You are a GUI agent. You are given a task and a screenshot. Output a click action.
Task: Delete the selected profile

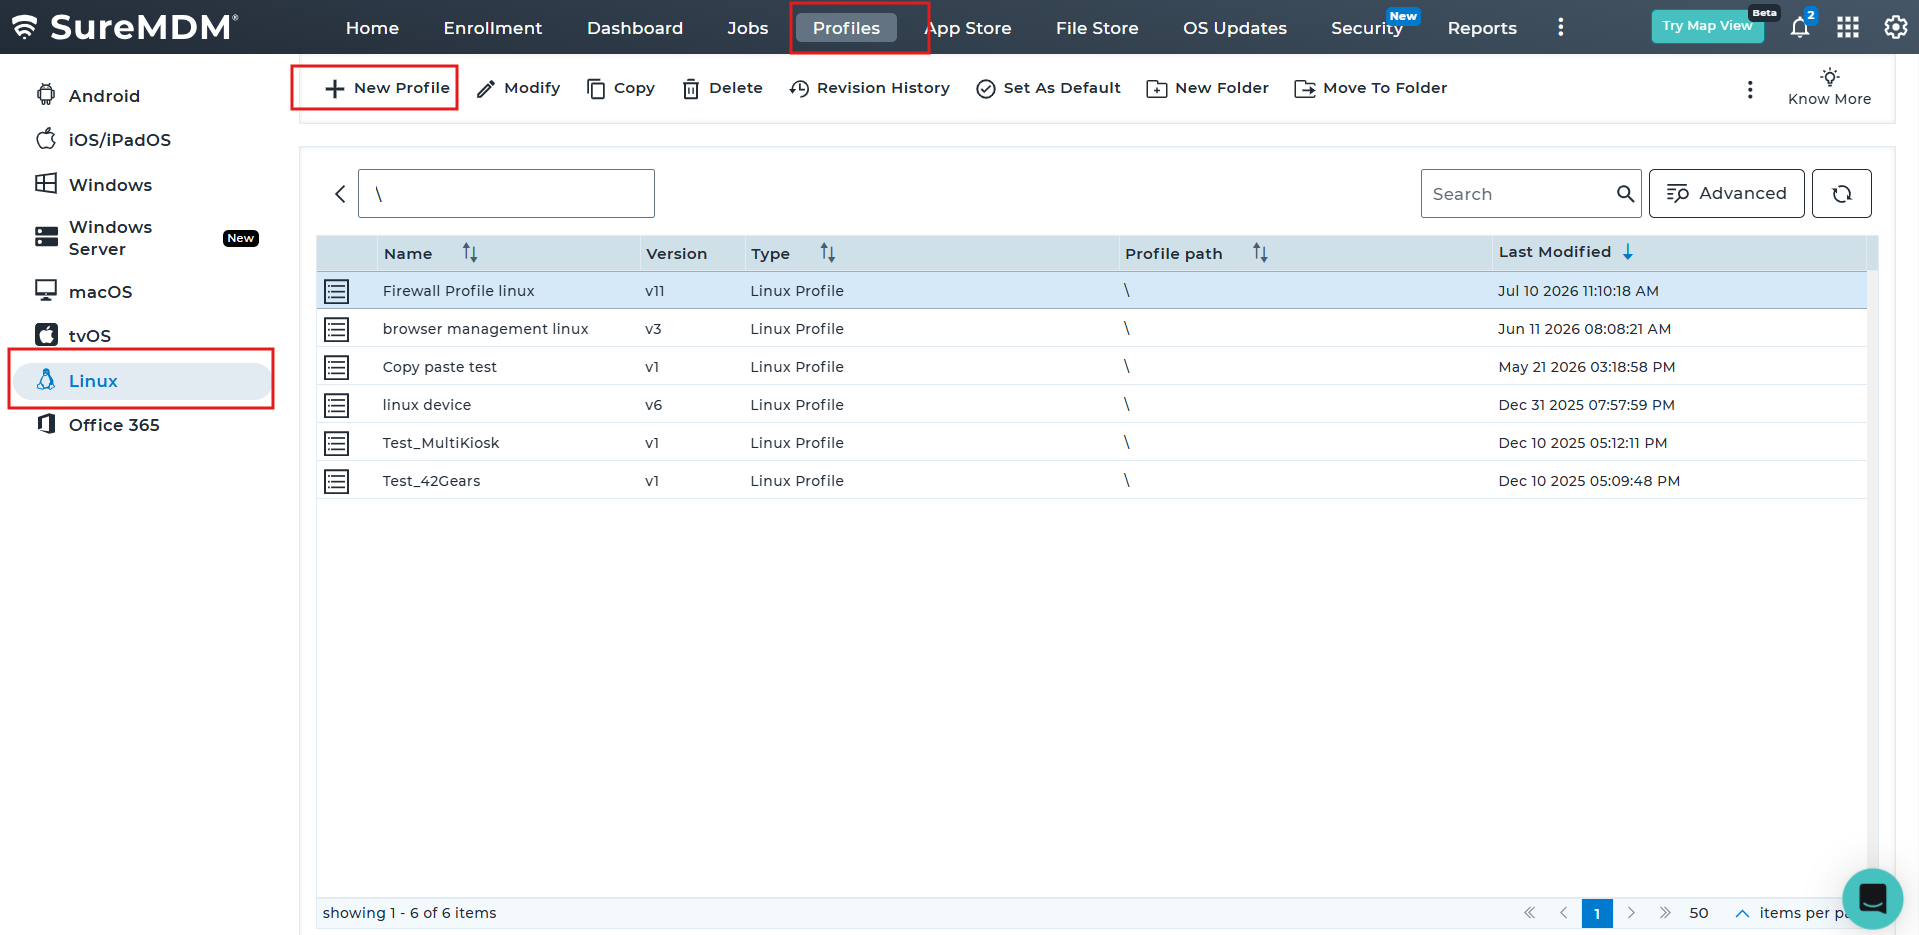[x=722, y=88]
